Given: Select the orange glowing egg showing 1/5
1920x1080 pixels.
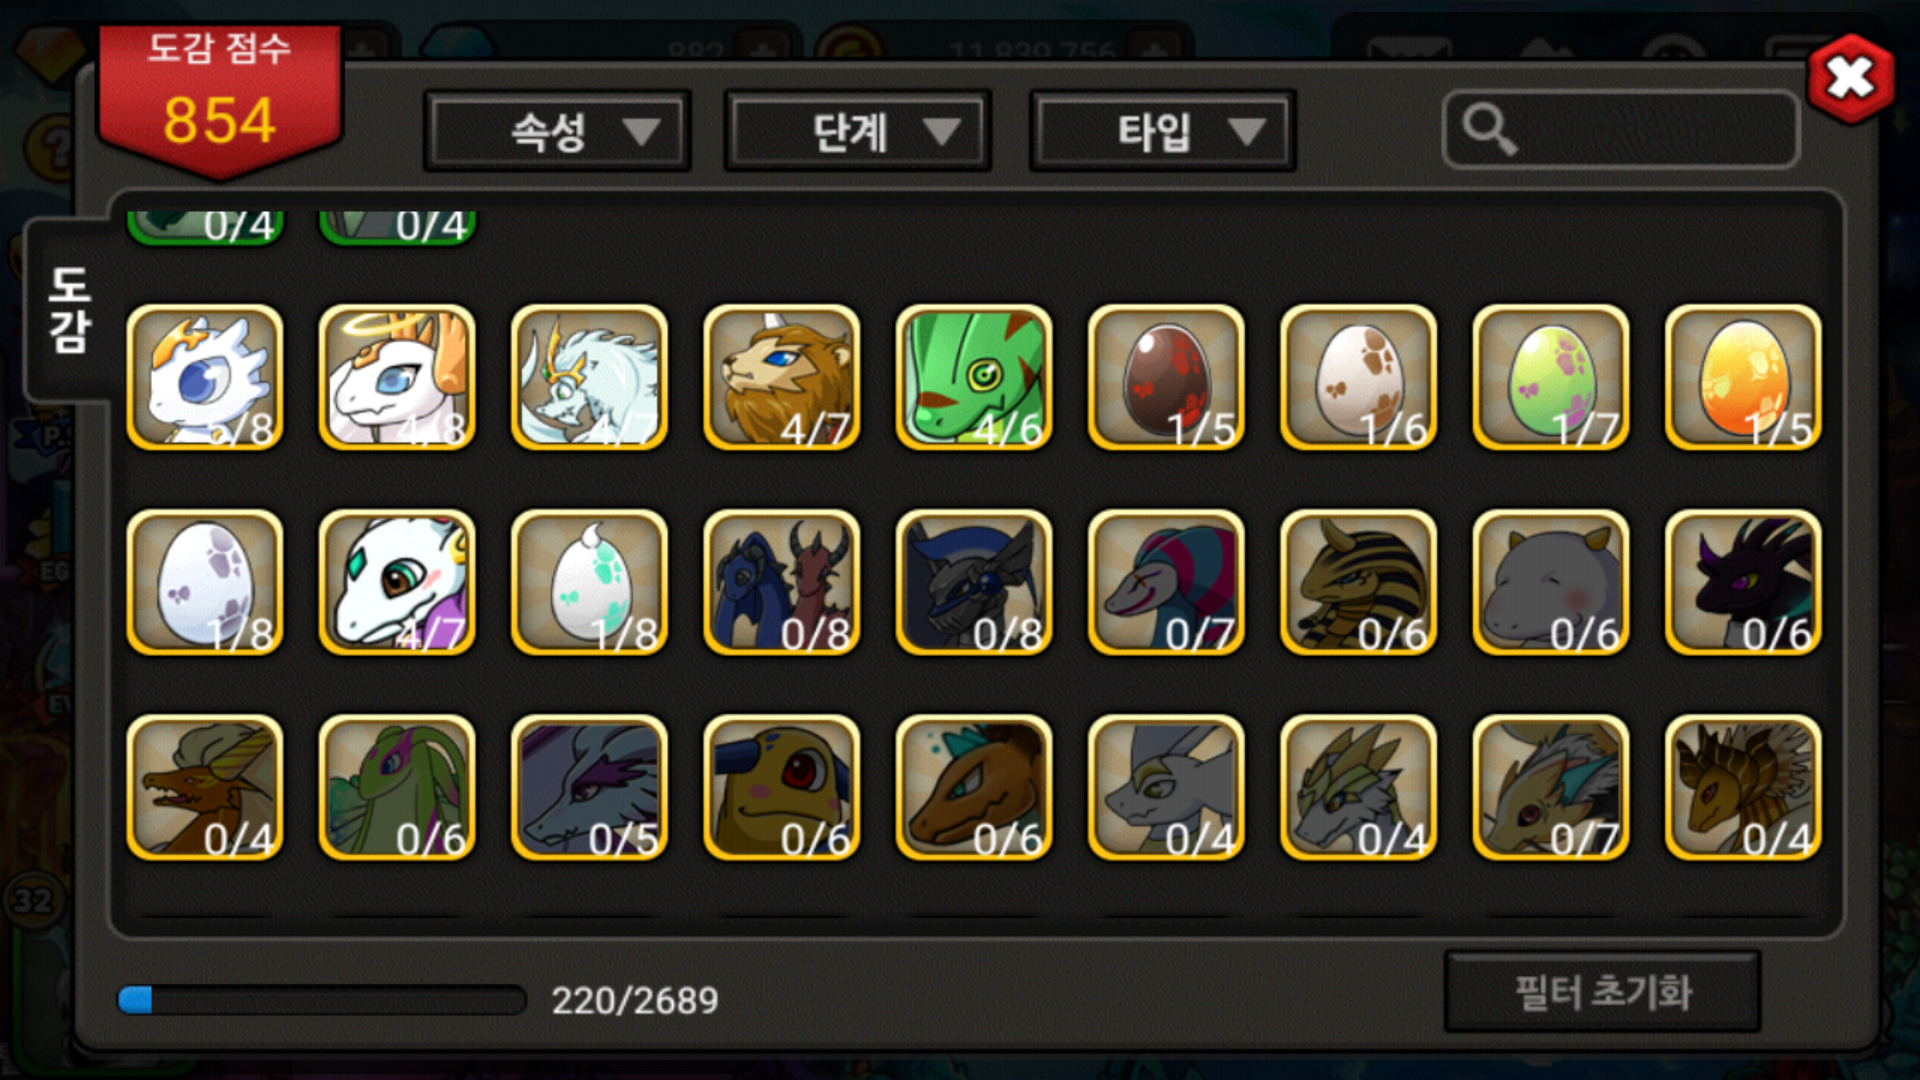Looking at the screenshot, I should coord(1743,378).
